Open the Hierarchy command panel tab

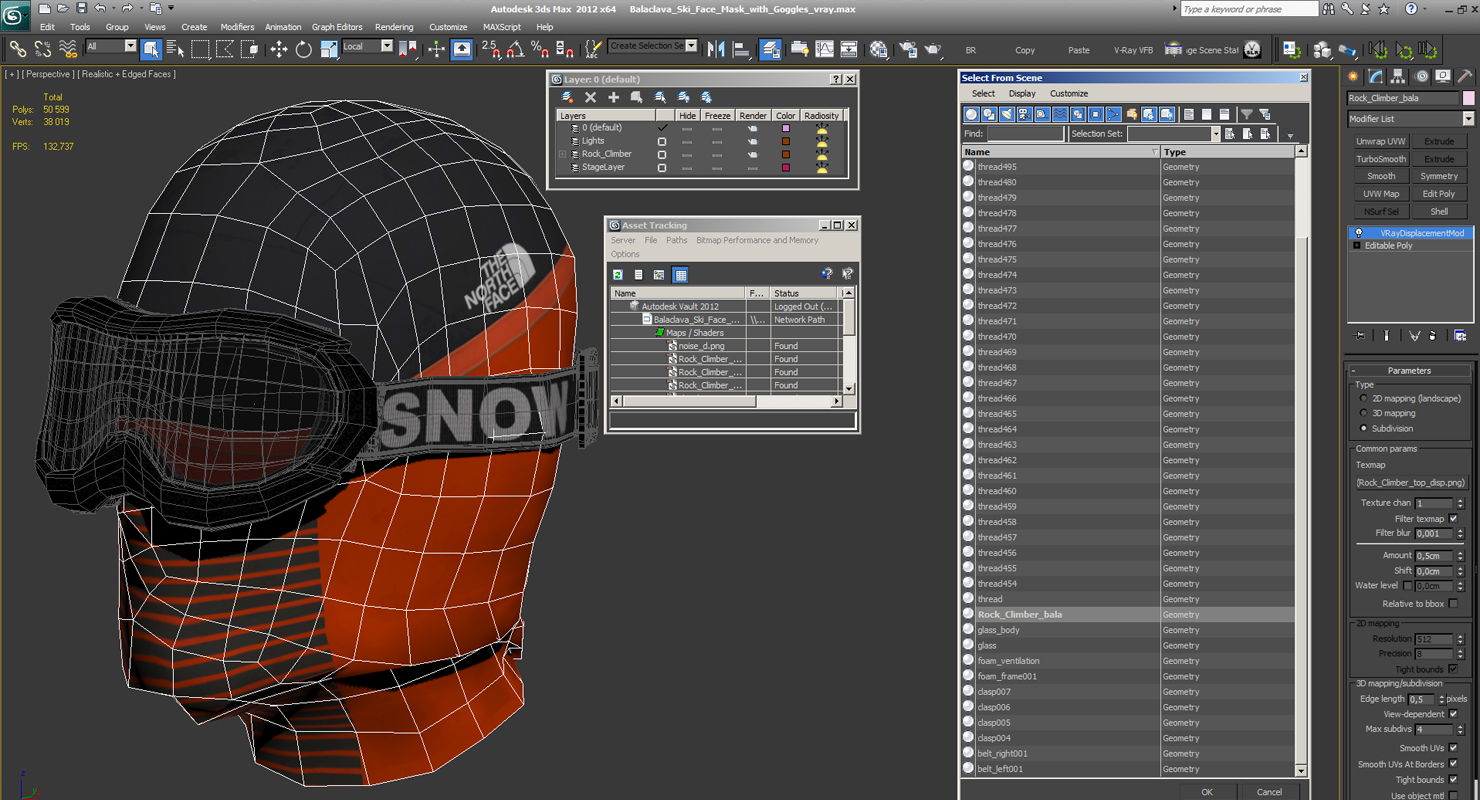(x=1398, y=76)
